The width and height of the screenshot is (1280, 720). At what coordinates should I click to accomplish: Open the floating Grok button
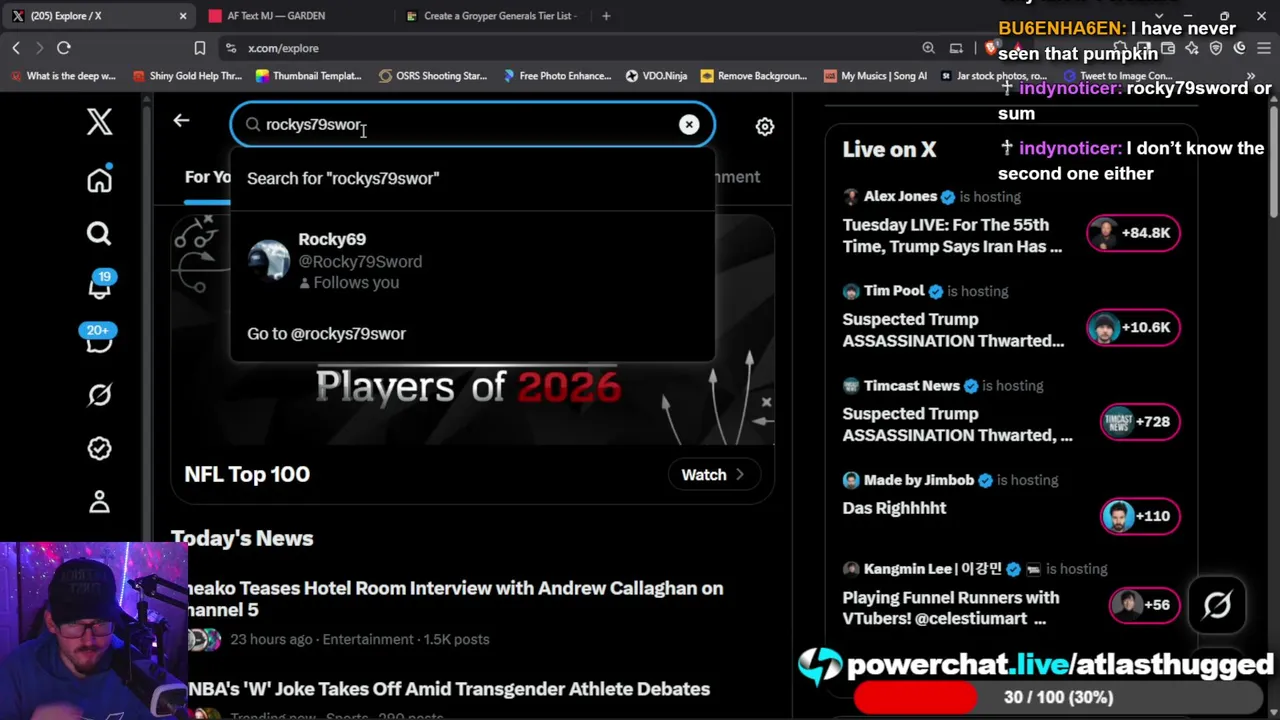click(1217, 604)
